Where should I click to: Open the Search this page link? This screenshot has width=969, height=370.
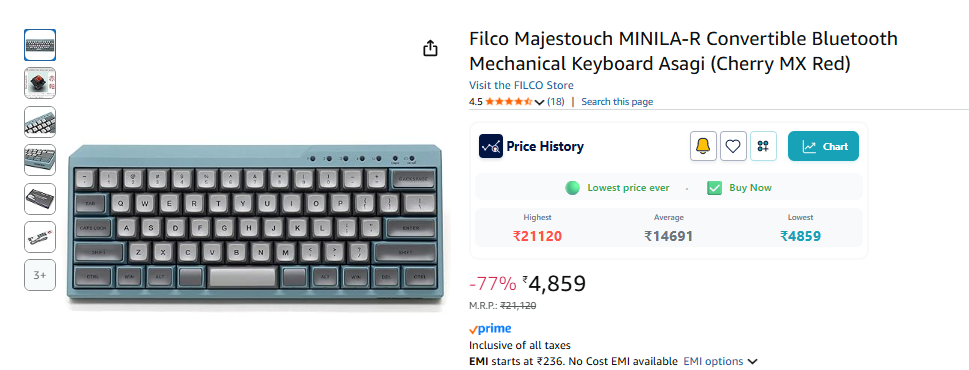click(617, 102)
